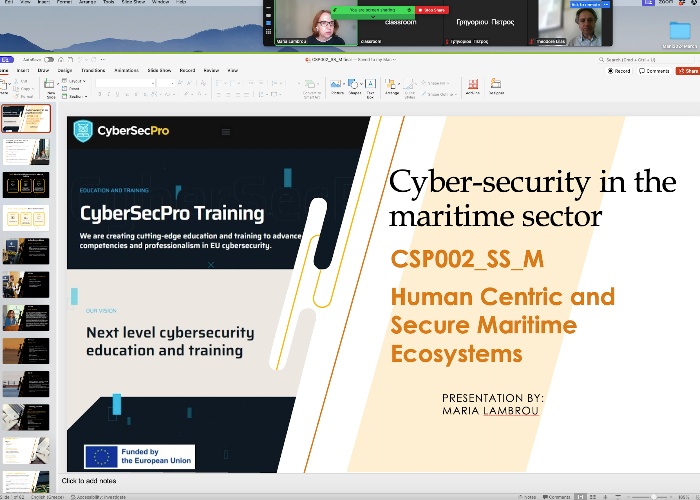Screen dimensions: 700x500
Task: Click the Comments button at top right
Action: pos(654,71)
